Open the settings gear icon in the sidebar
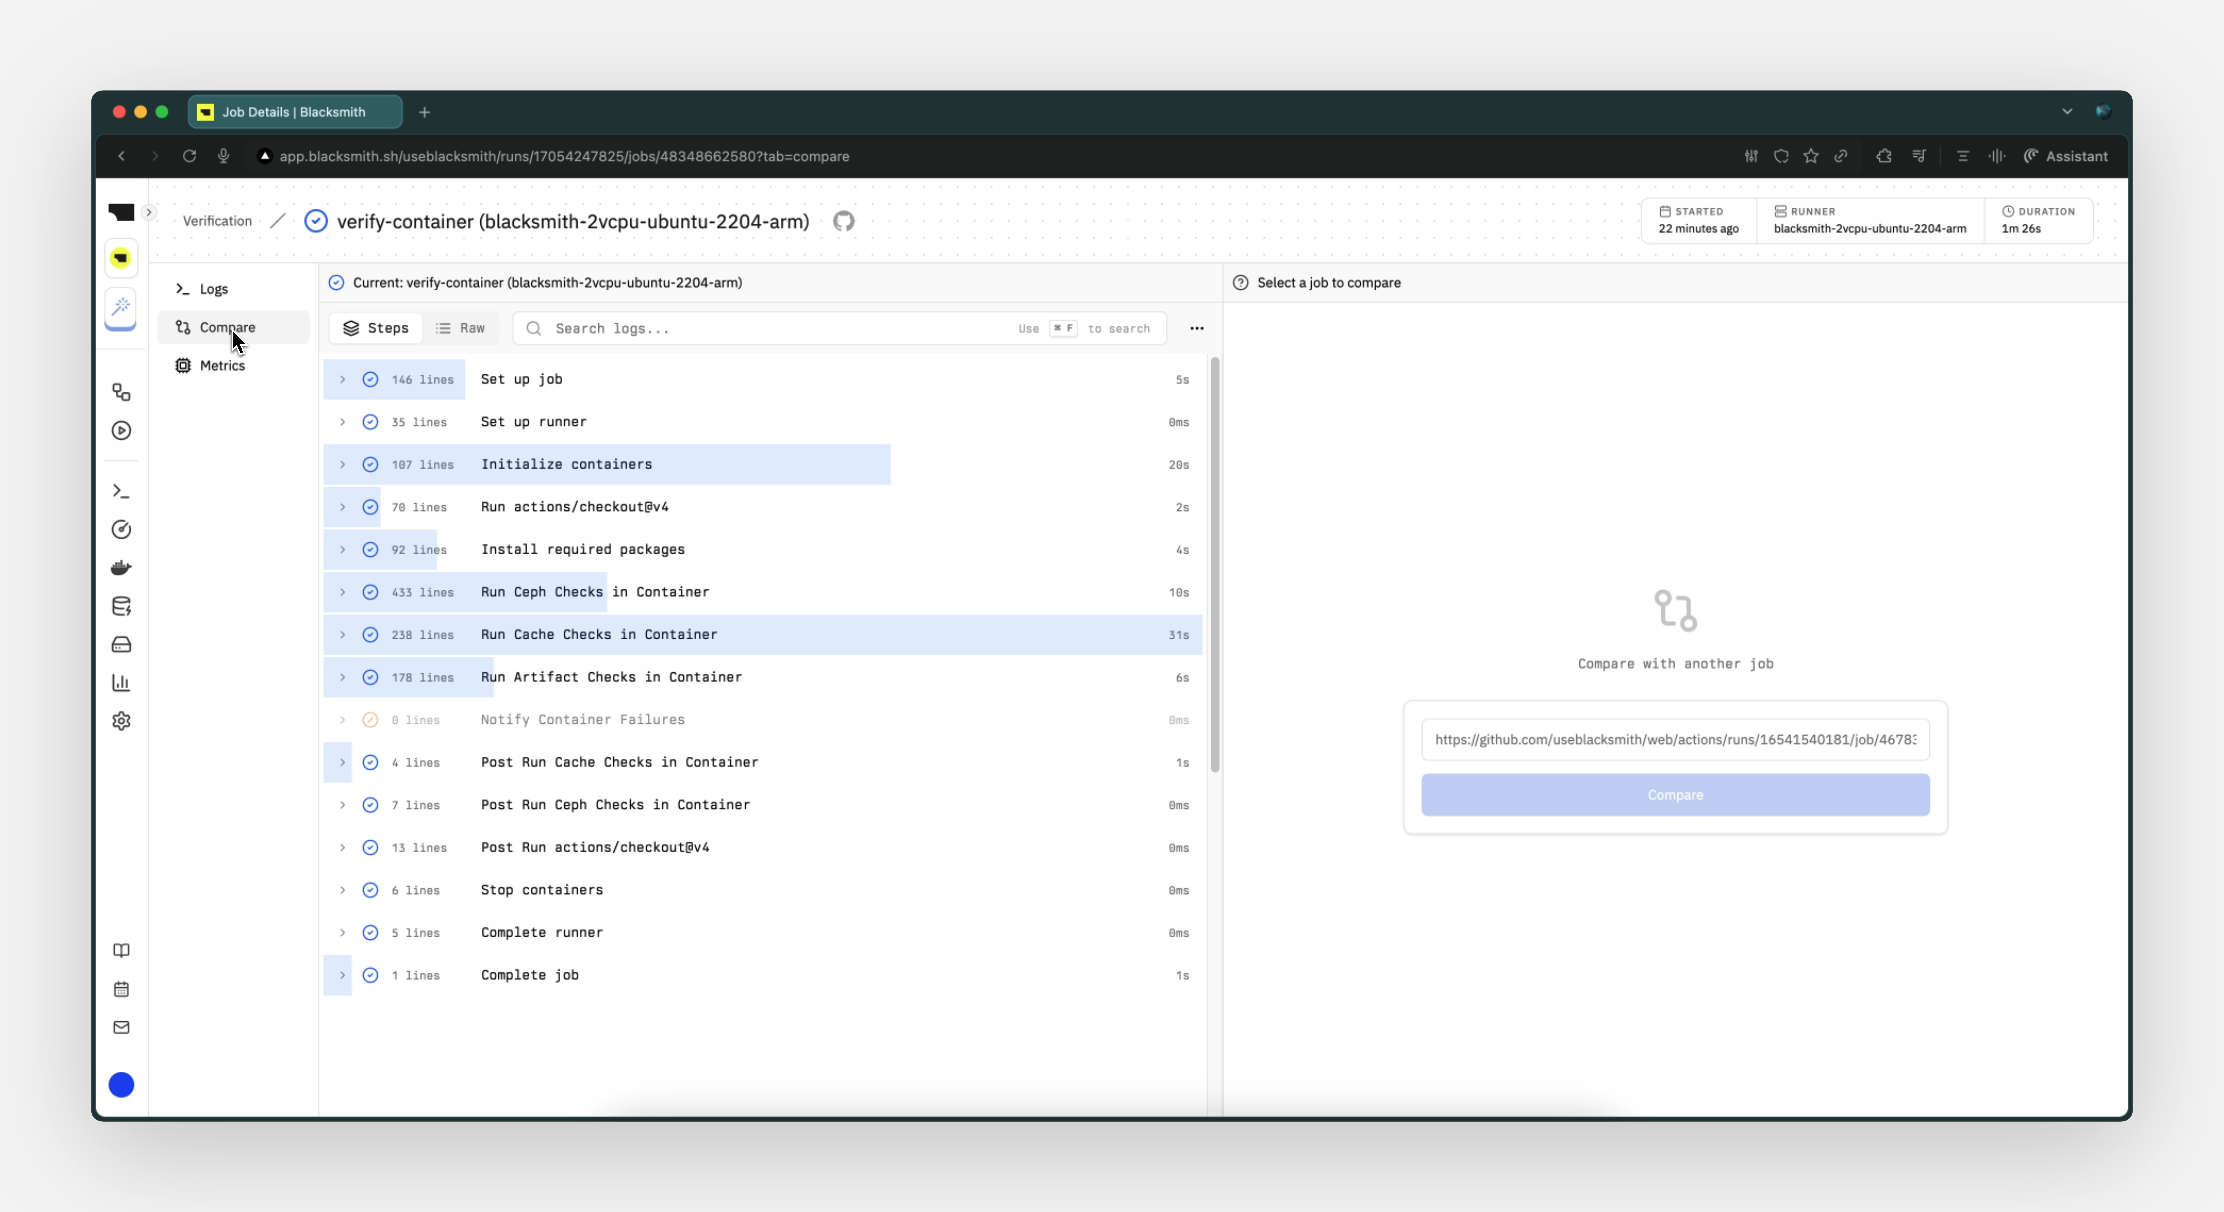 [121, 721]
